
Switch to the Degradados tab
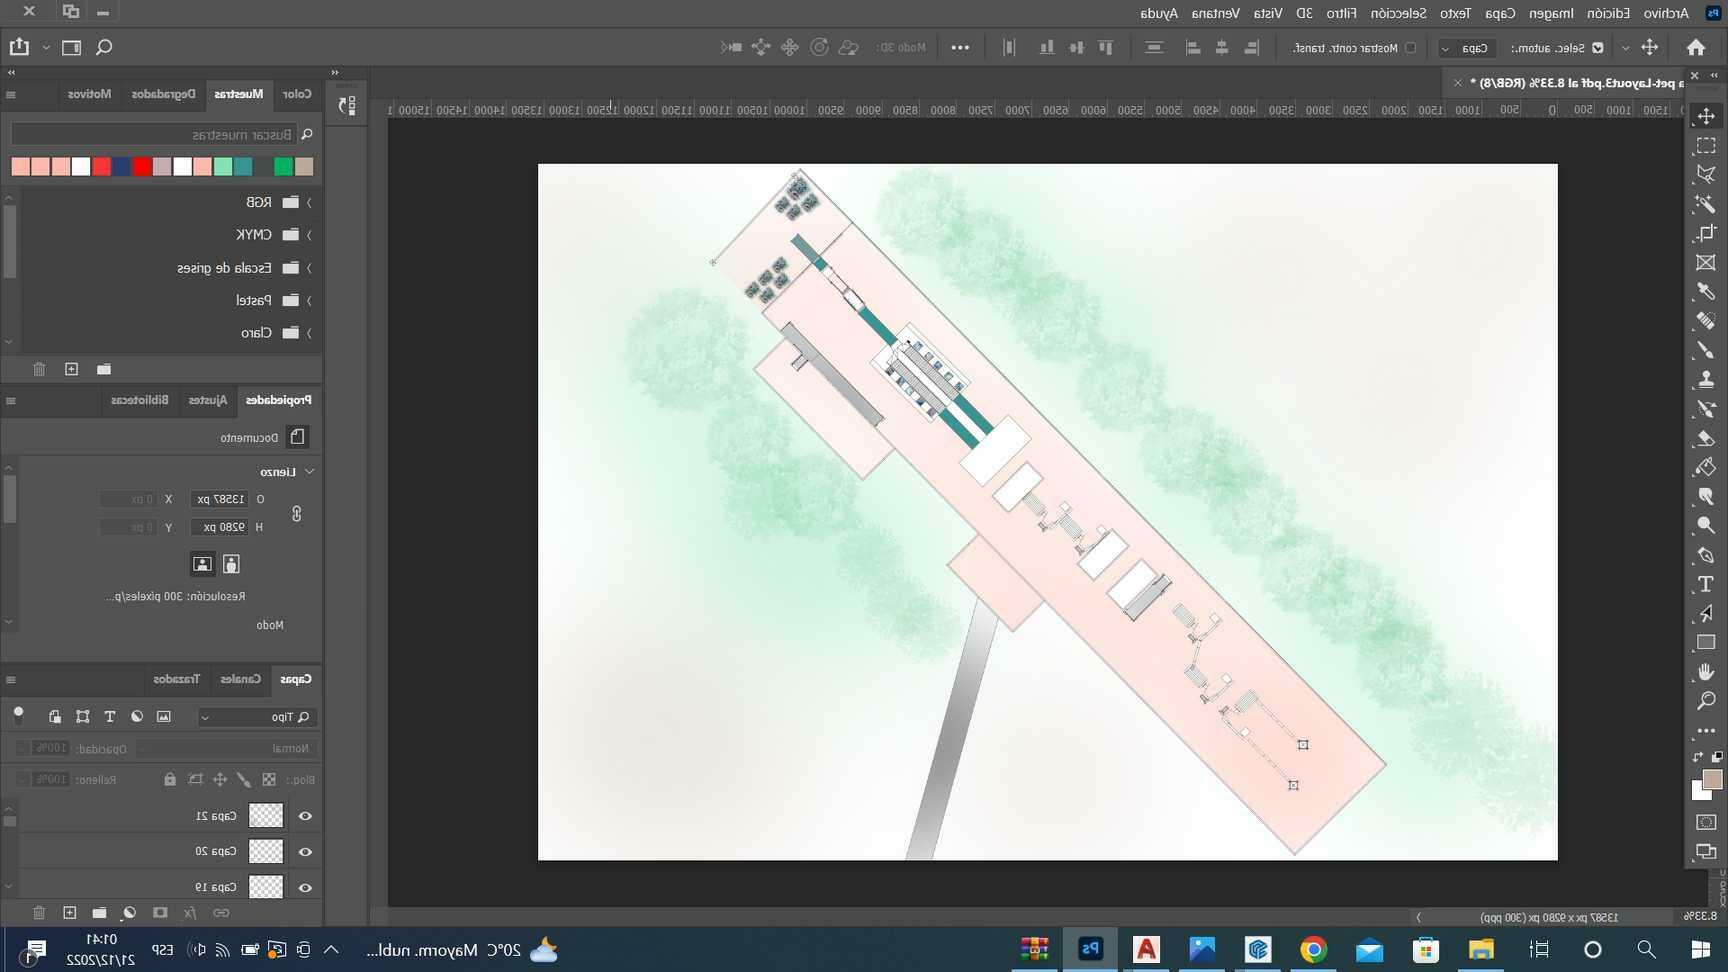164,94
